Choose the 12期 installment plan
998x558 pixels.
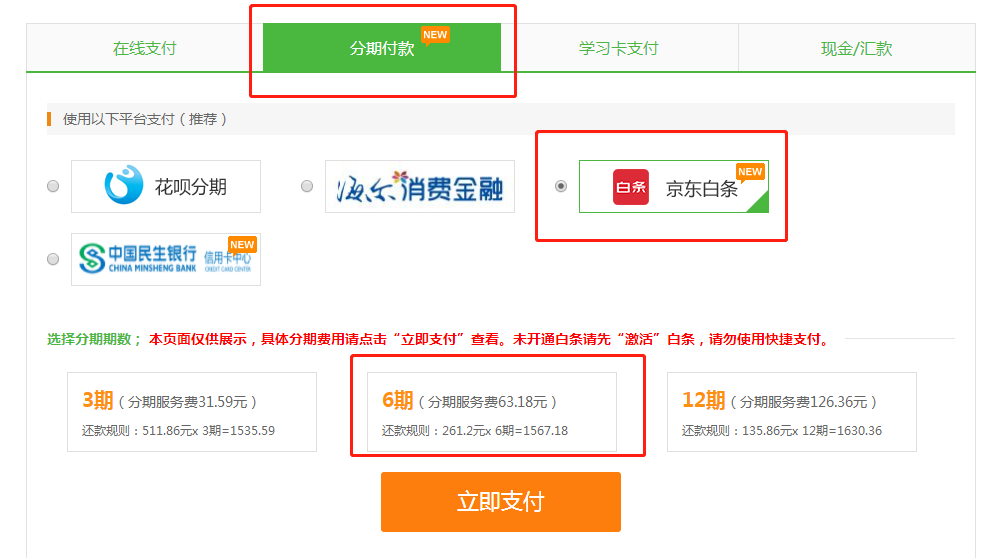point(791,412)
